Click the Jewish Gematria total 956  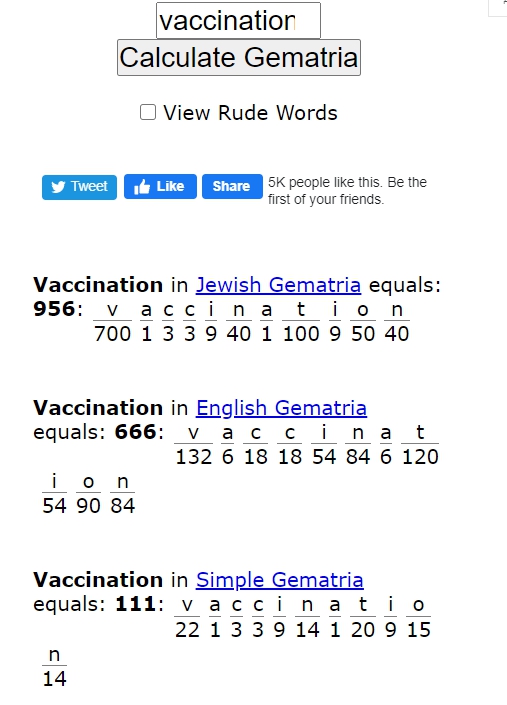point(54,309)
